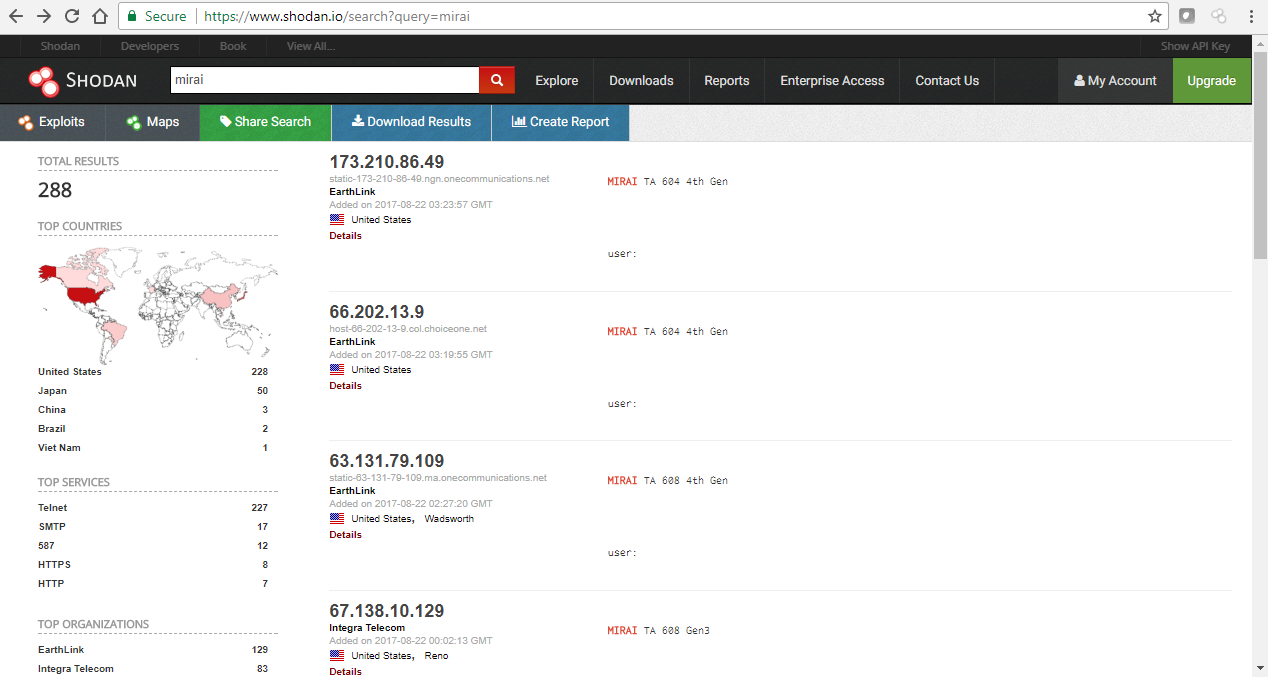The image size is (1268, 677).
Task: Click the Upgrade button
Action: tap(1211, 80)
